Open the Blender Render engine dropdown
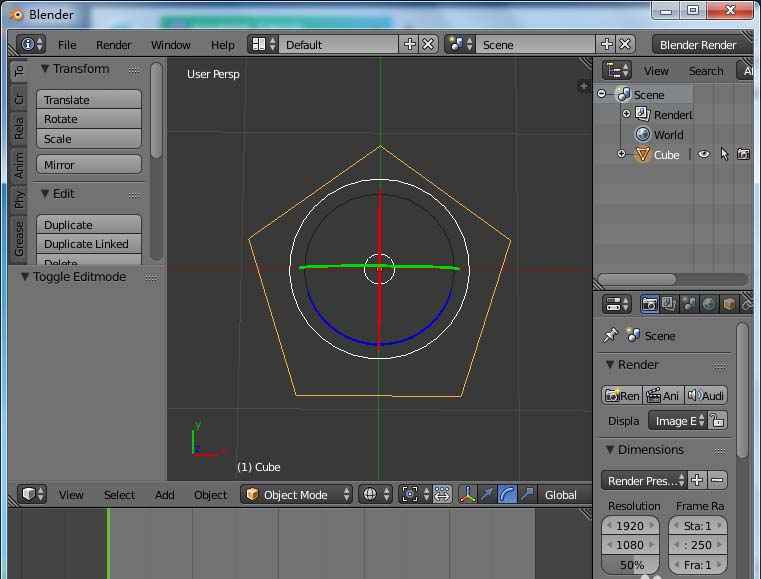 698,44
